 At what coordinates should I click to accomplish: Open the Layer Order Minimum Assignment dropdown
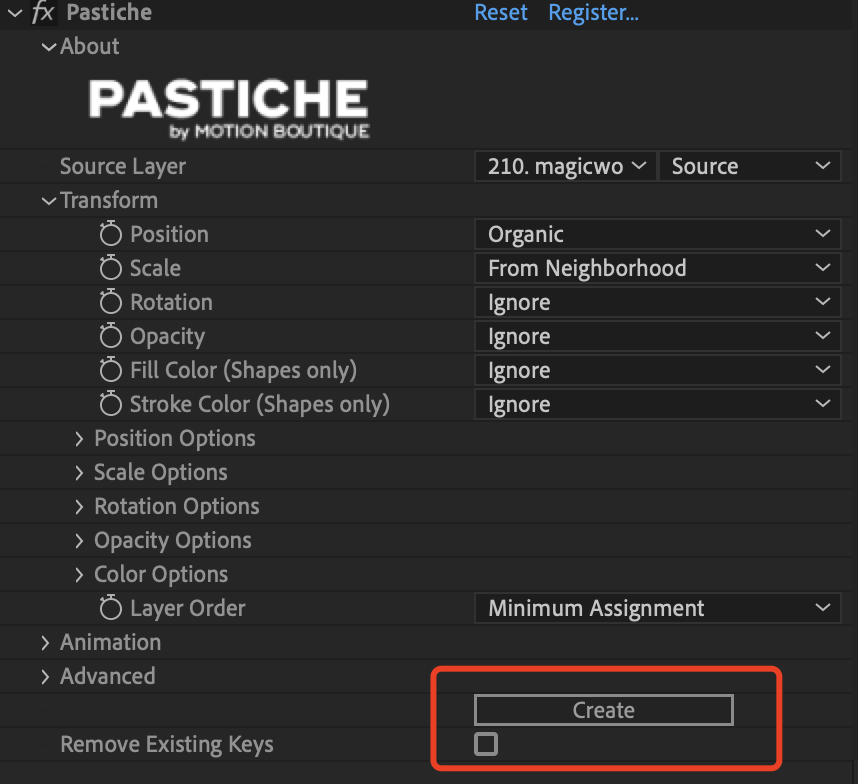657,609
